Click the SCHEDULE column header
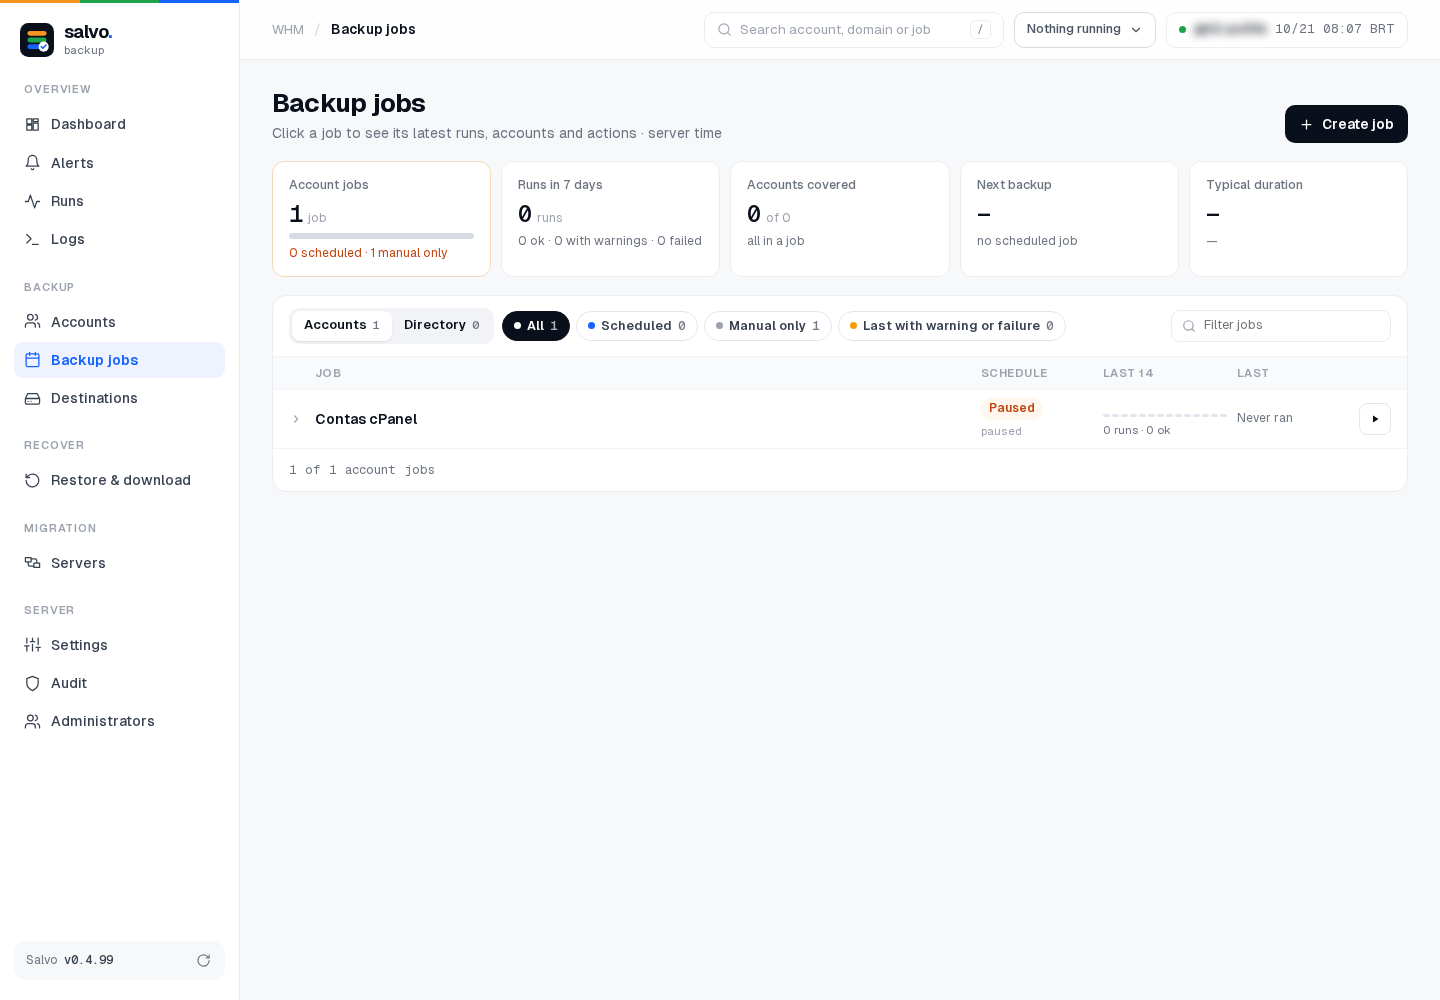Screen dimensions: 1440x1000 [x=1014, y=373]
